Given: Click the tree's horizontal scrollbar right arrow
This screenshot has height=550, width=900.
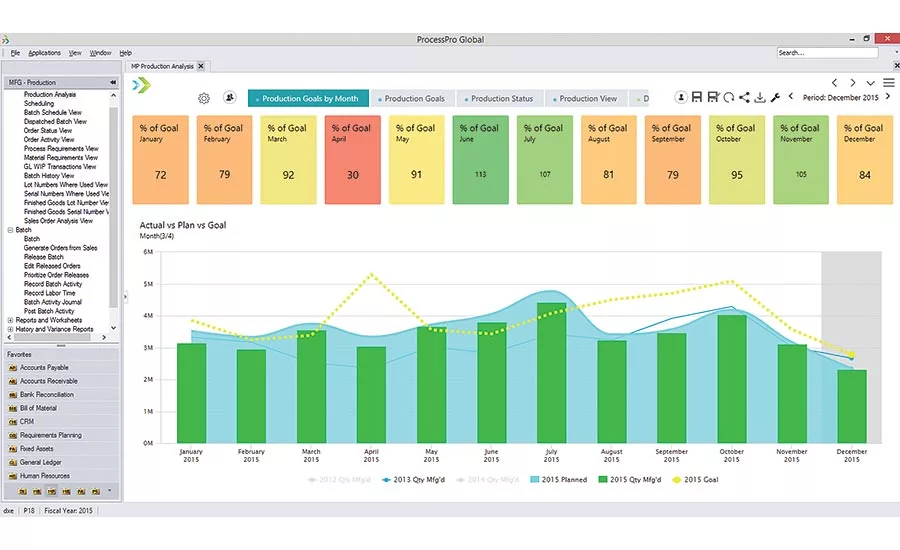Looking at the screenshot, I should (x=103, y=338).
